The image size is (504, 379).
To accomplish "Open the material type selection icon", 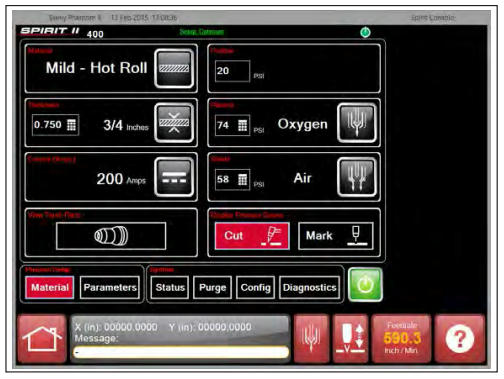I will pyautogui.click(x=174, y=68).
